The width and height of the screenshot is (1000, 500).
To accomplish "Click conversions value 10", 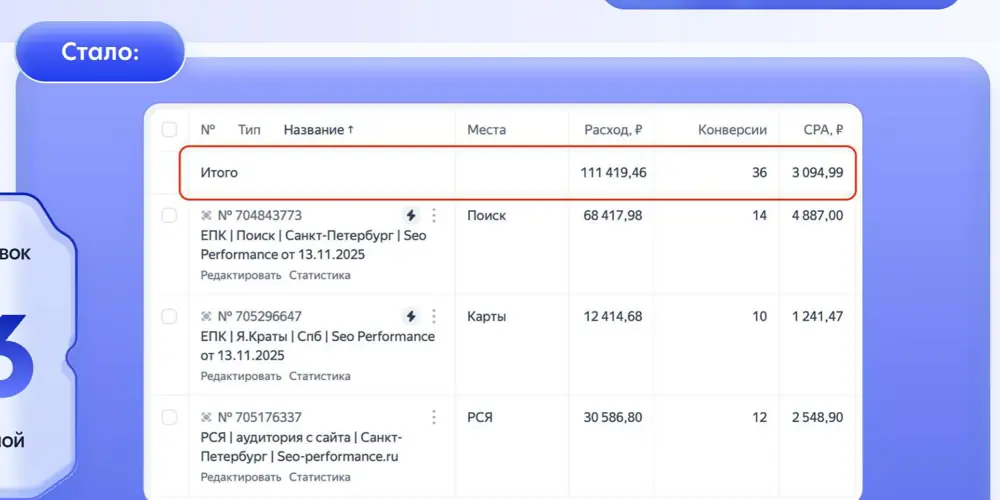I will (x=760, y=316).
